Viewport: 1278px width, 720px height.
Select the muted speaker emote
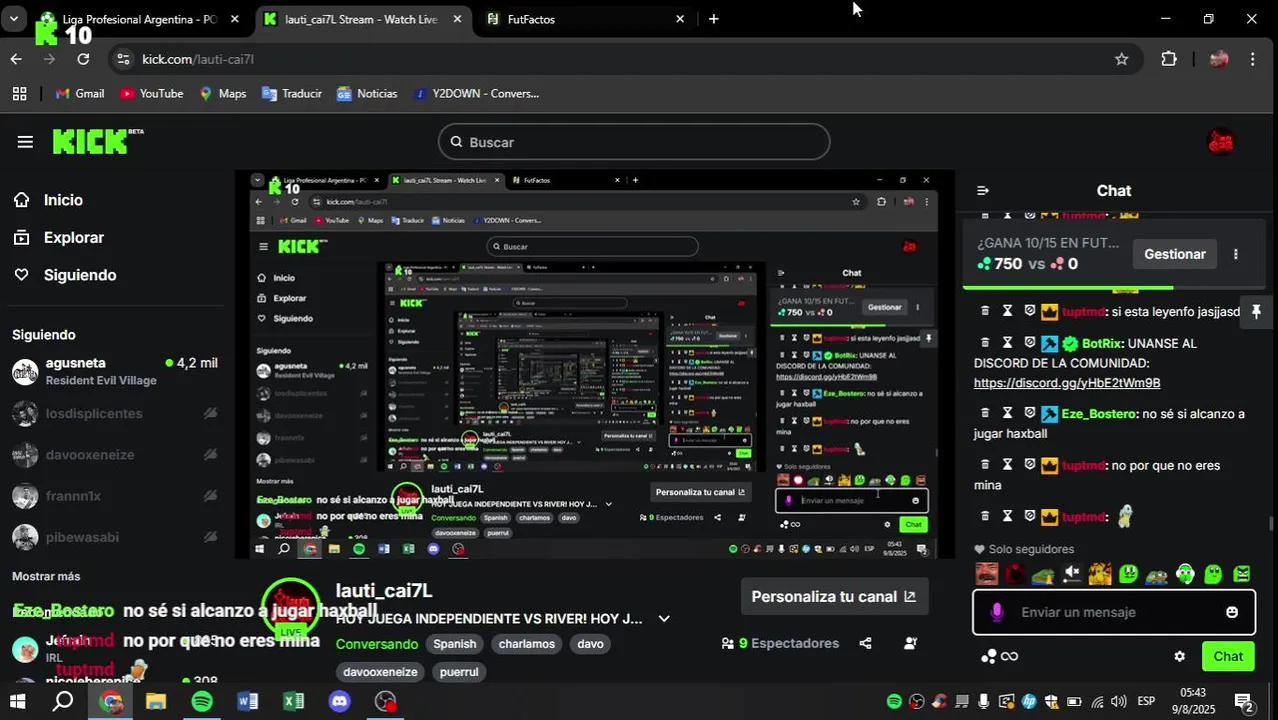[x=1071, y=574]
